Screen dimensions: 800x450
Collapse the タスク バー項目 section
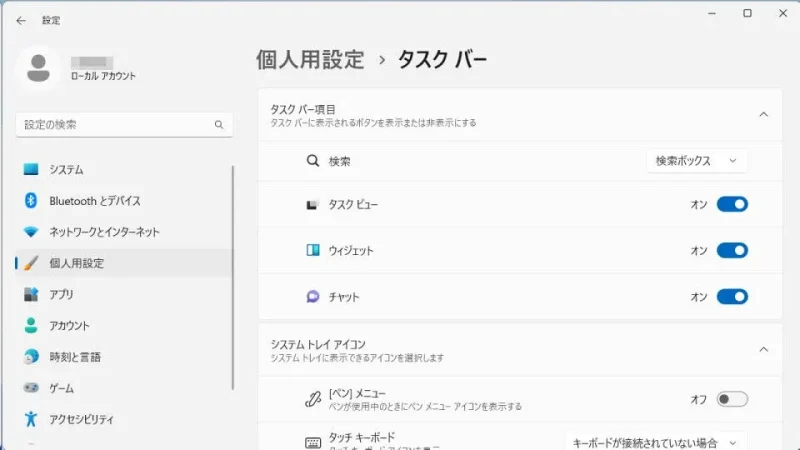coord(764,115)
